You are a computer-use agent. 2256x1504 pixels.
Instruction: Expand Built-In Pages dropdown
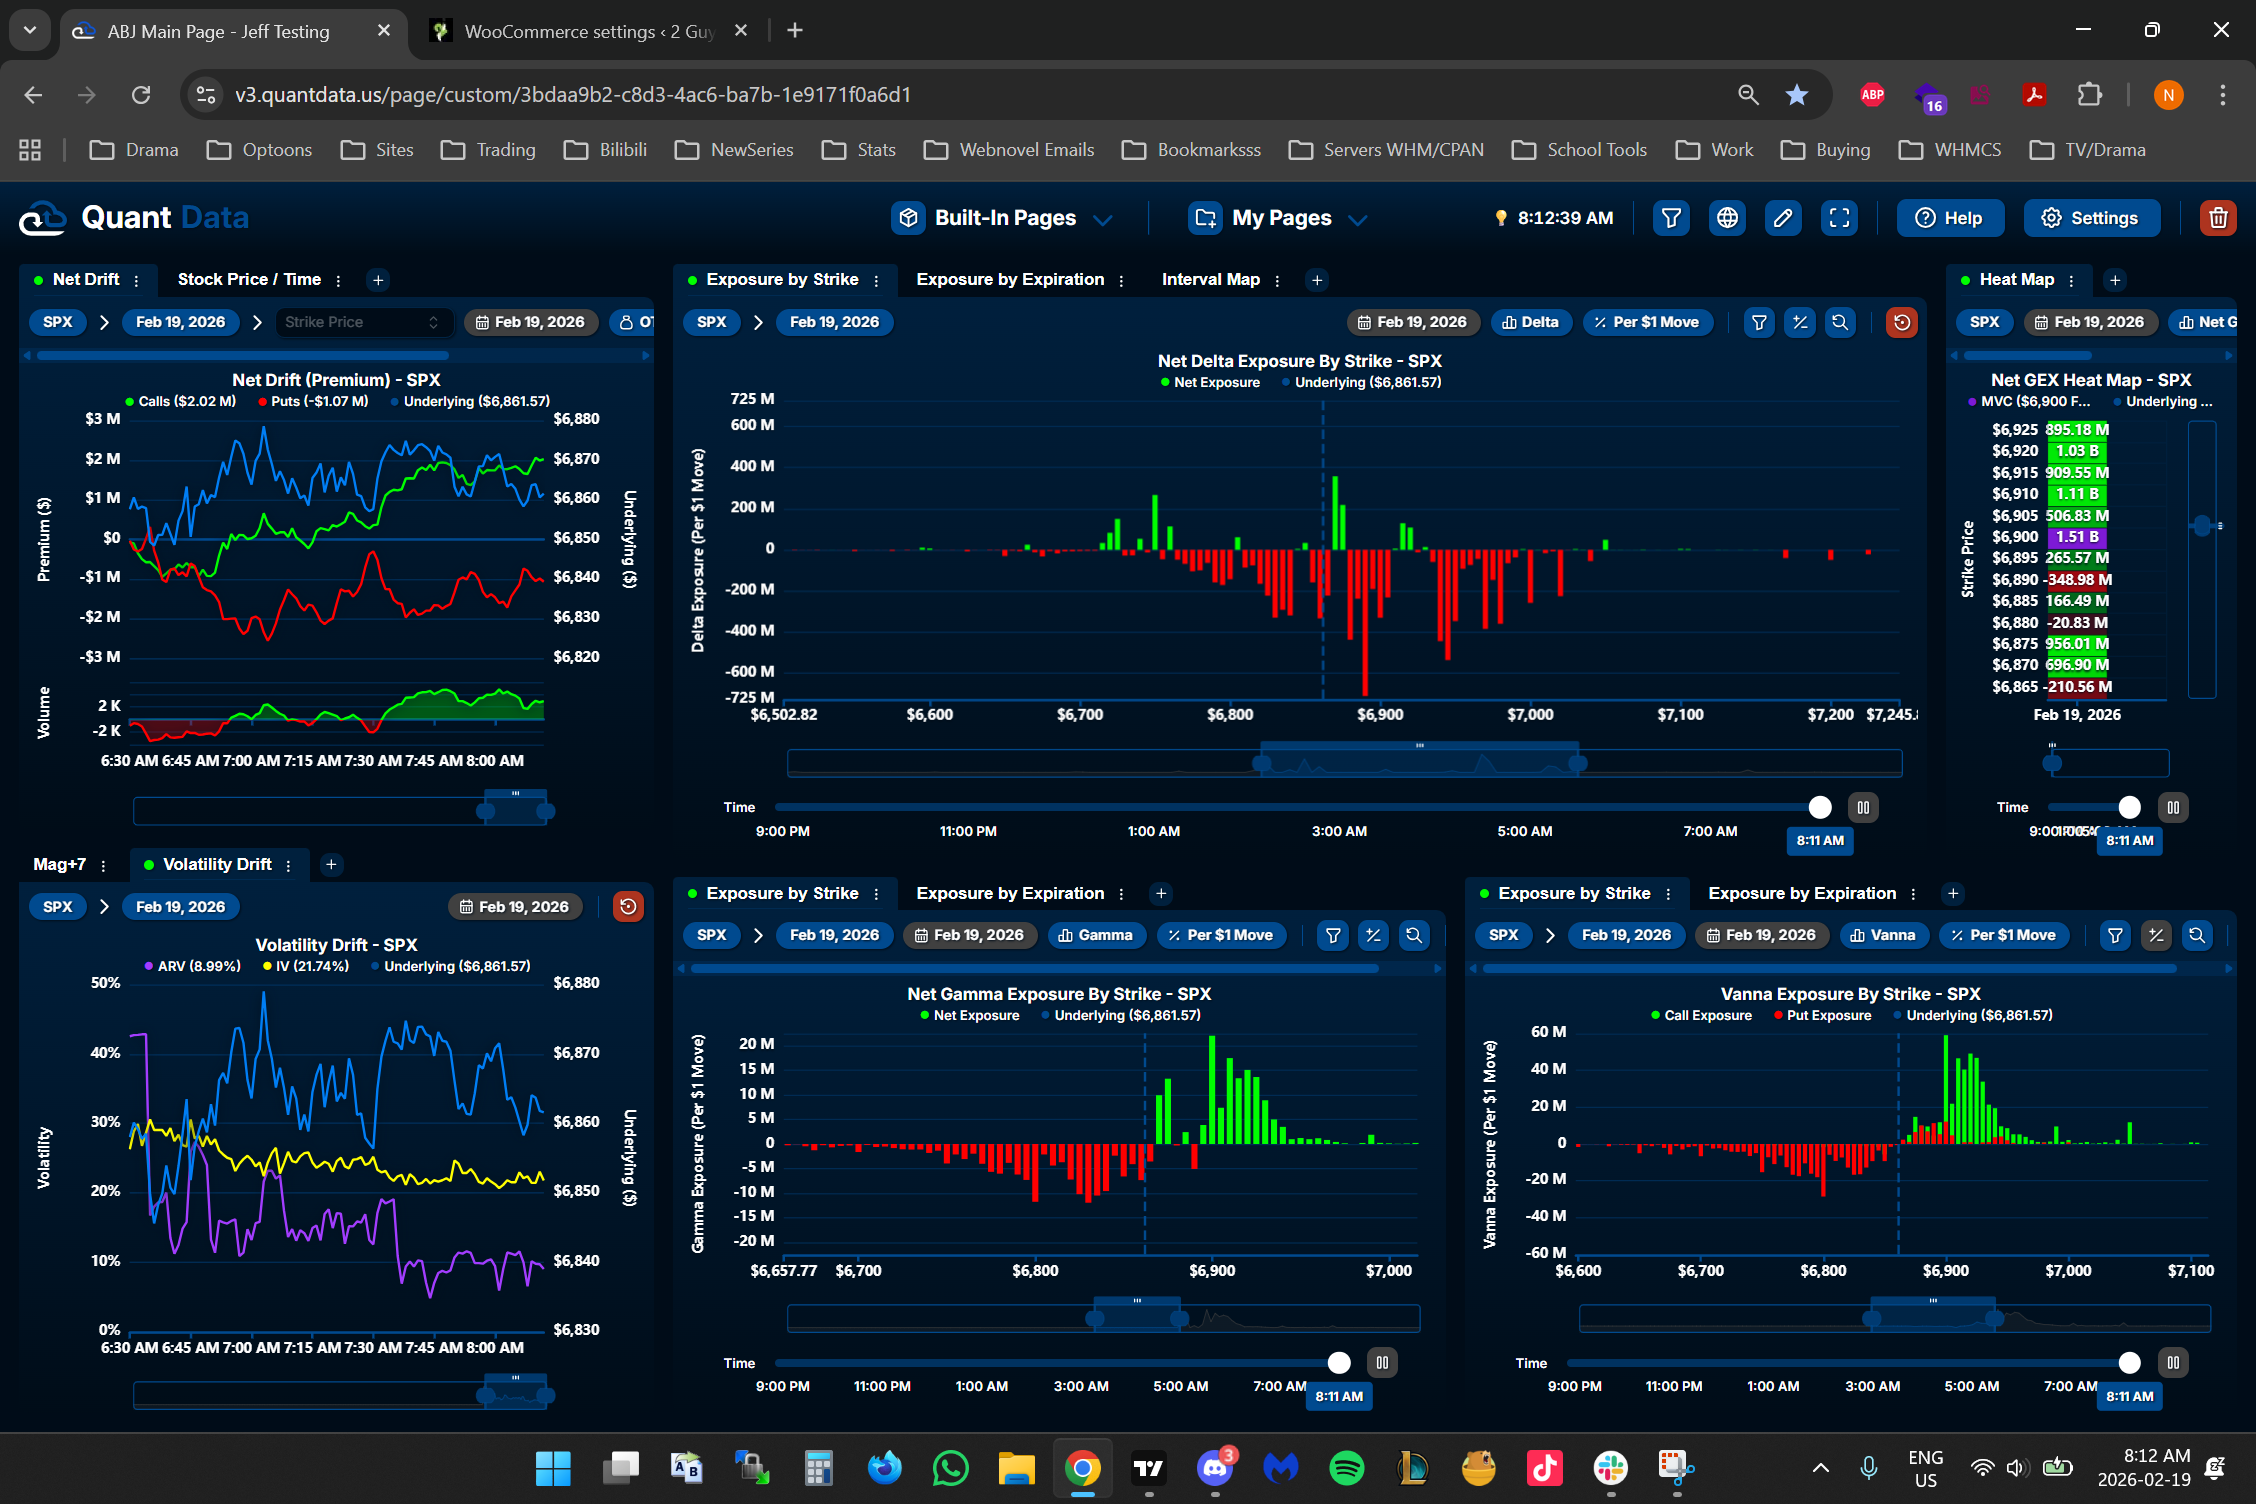coord(1004,218)
